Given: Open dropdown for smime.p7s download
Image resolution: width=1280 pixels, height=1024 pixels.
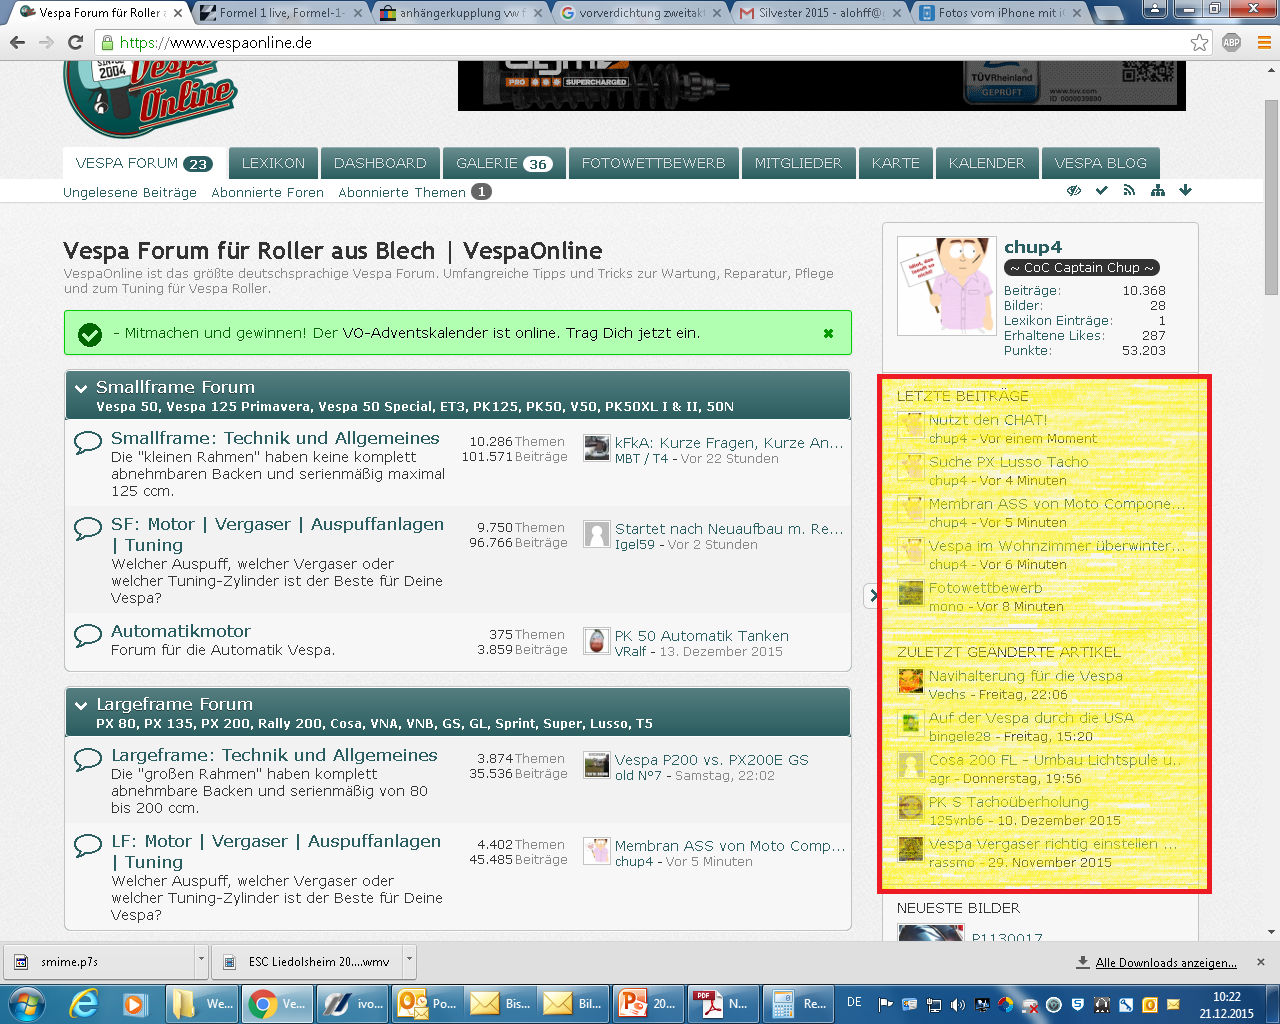Looking at the screenshot, I should point(201,961).
